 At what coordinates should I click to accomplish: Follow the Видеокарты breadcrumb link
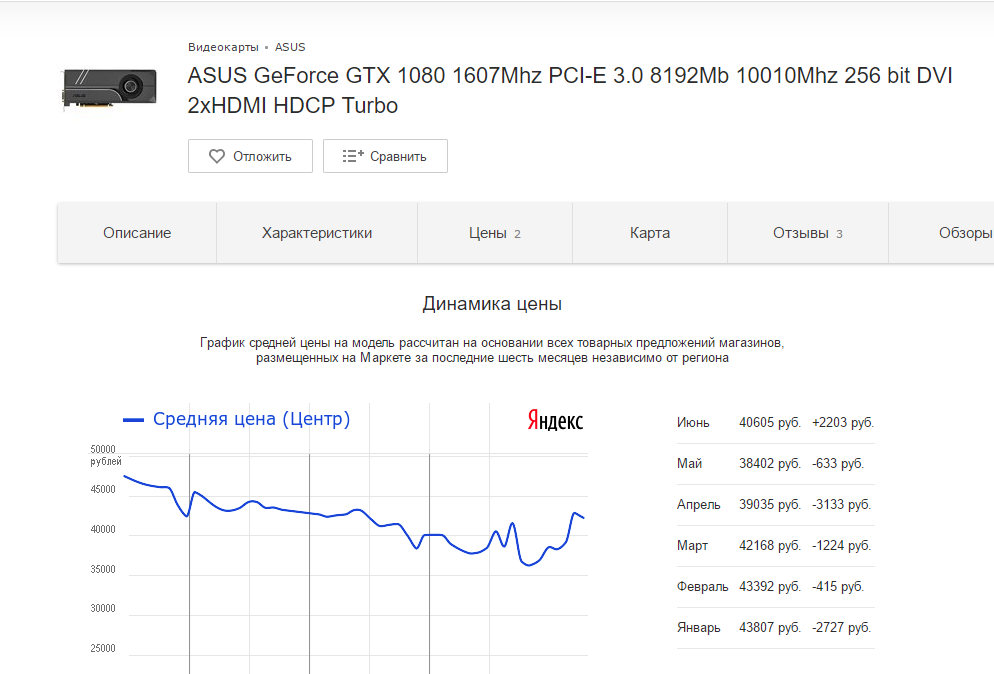tap(223, 47)
